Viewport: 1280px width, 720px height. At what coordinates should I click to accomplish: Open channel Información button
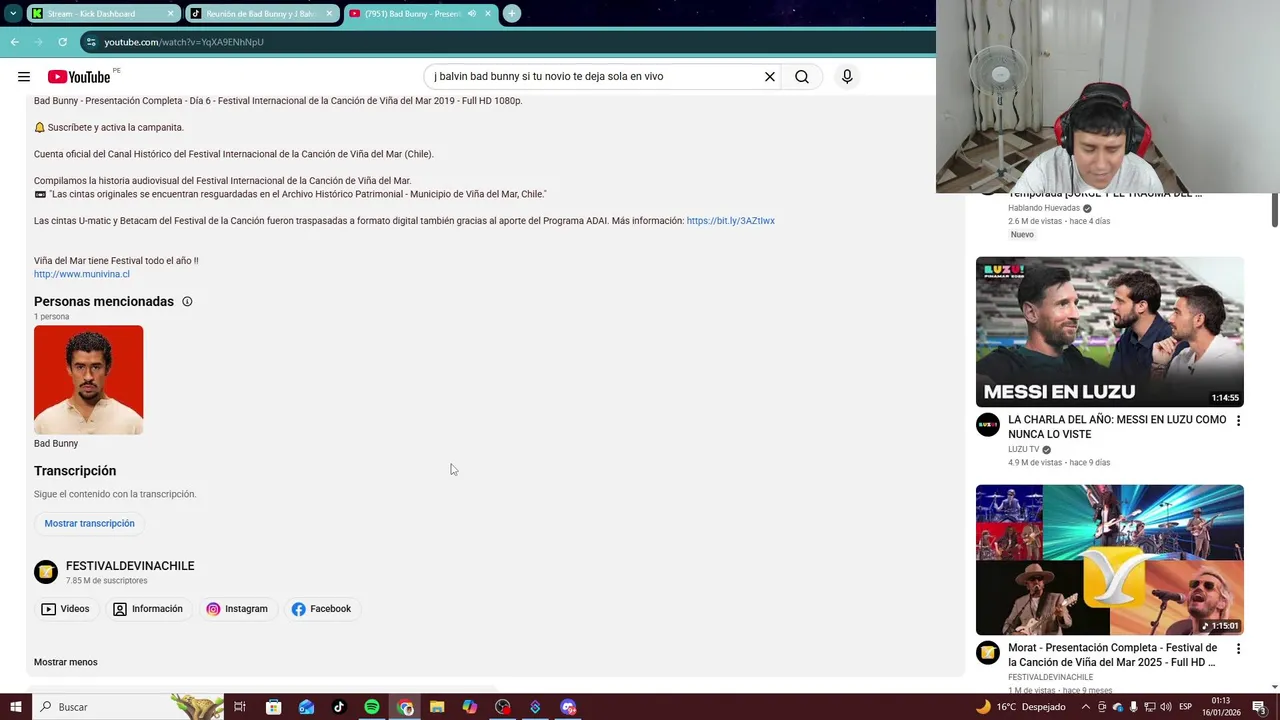coord(148,609)
